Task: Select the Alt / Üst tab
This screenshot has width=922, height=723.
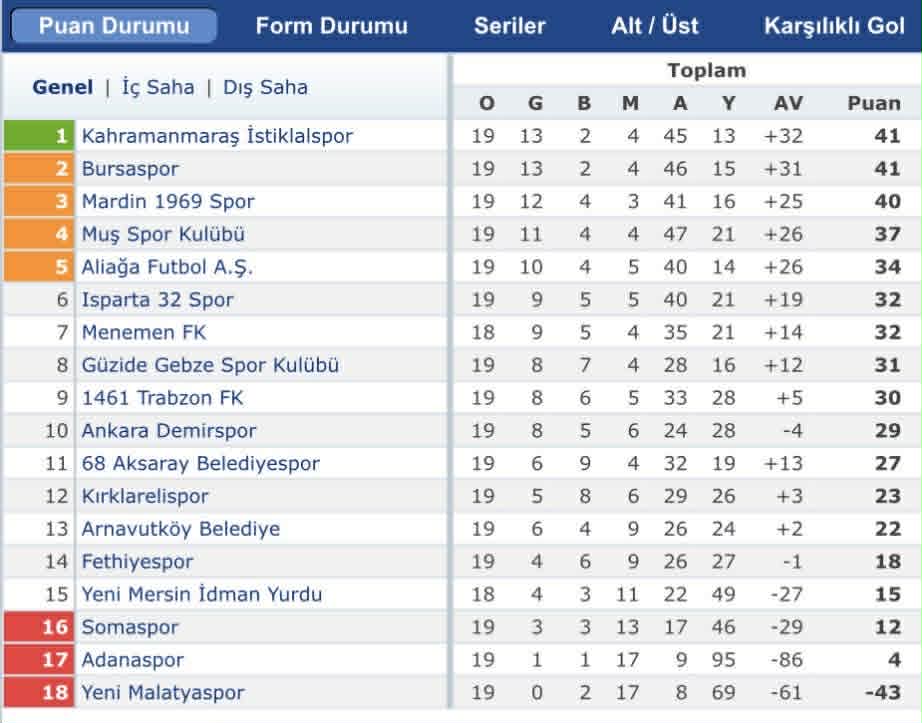Action: click(x=655, y=26)
